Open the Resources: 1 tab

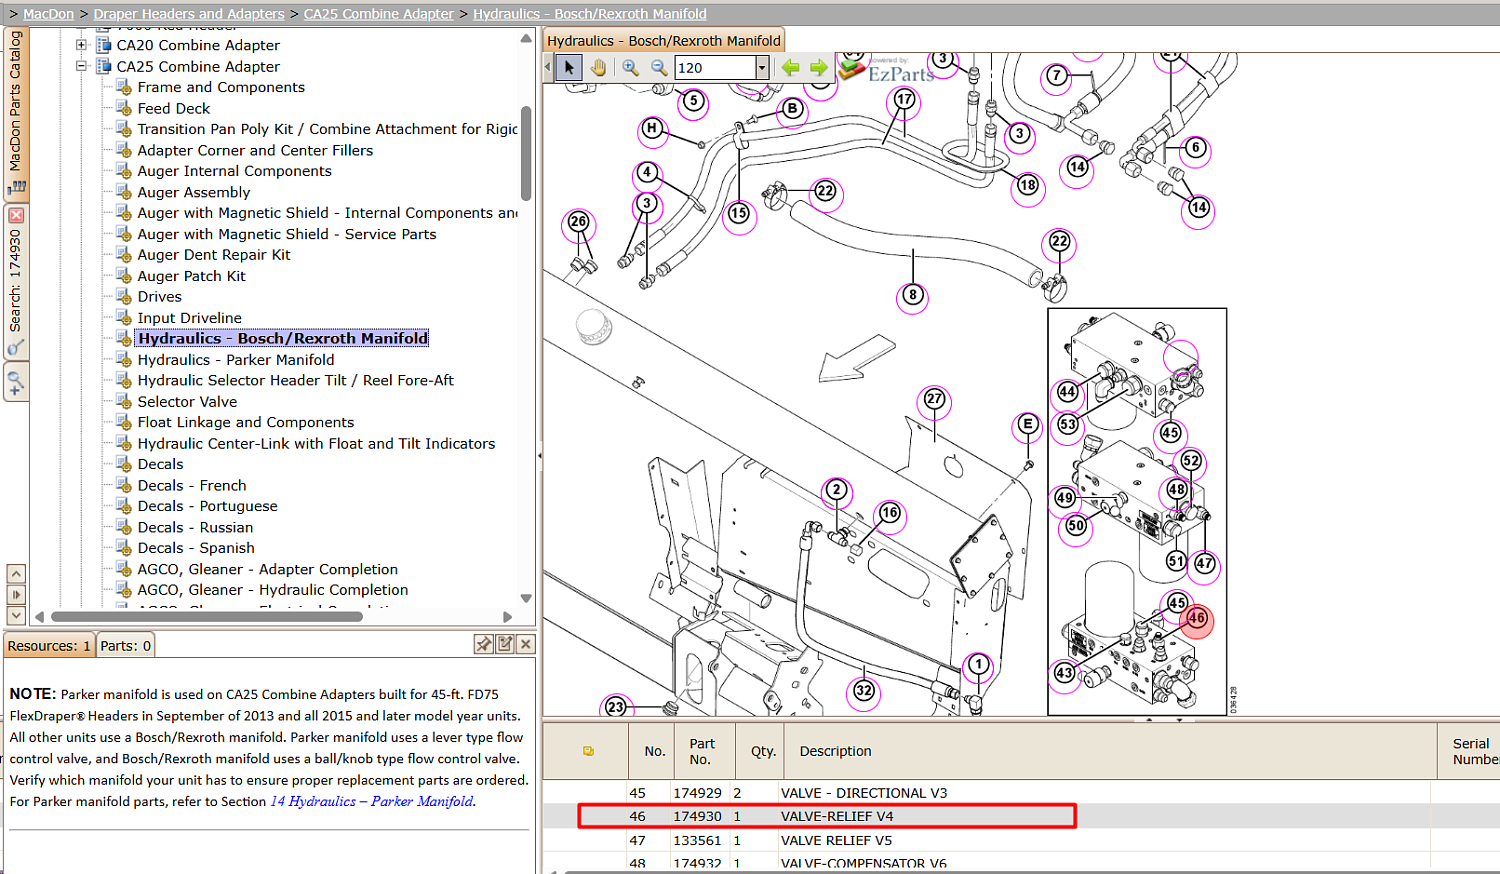pos(49,646)
